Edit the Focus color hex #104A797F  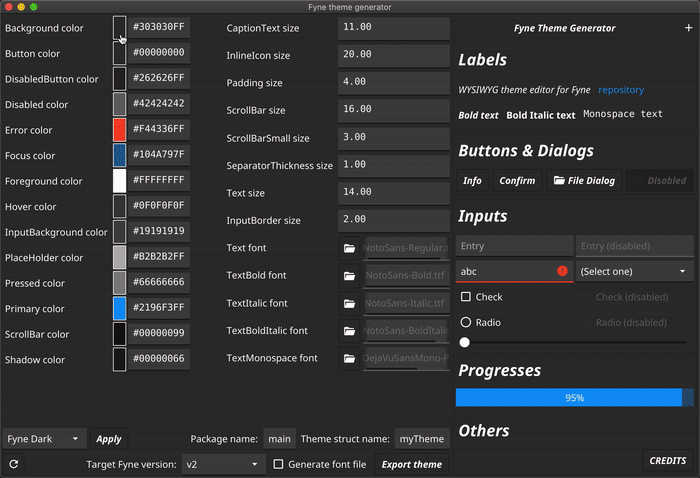[x=159, y=155]
